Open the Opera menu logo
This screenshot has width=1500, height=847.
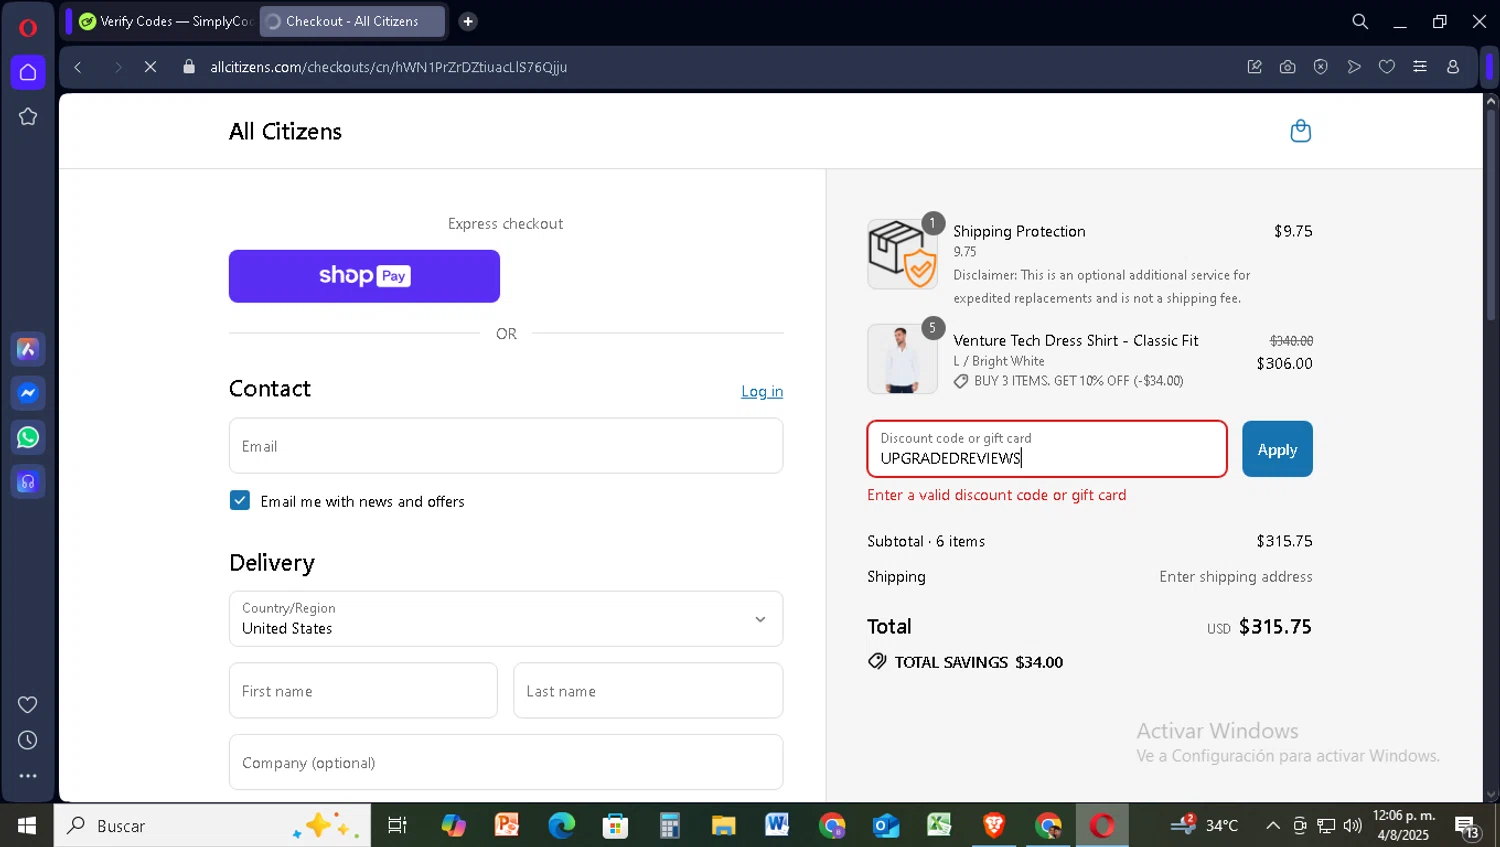28,27
